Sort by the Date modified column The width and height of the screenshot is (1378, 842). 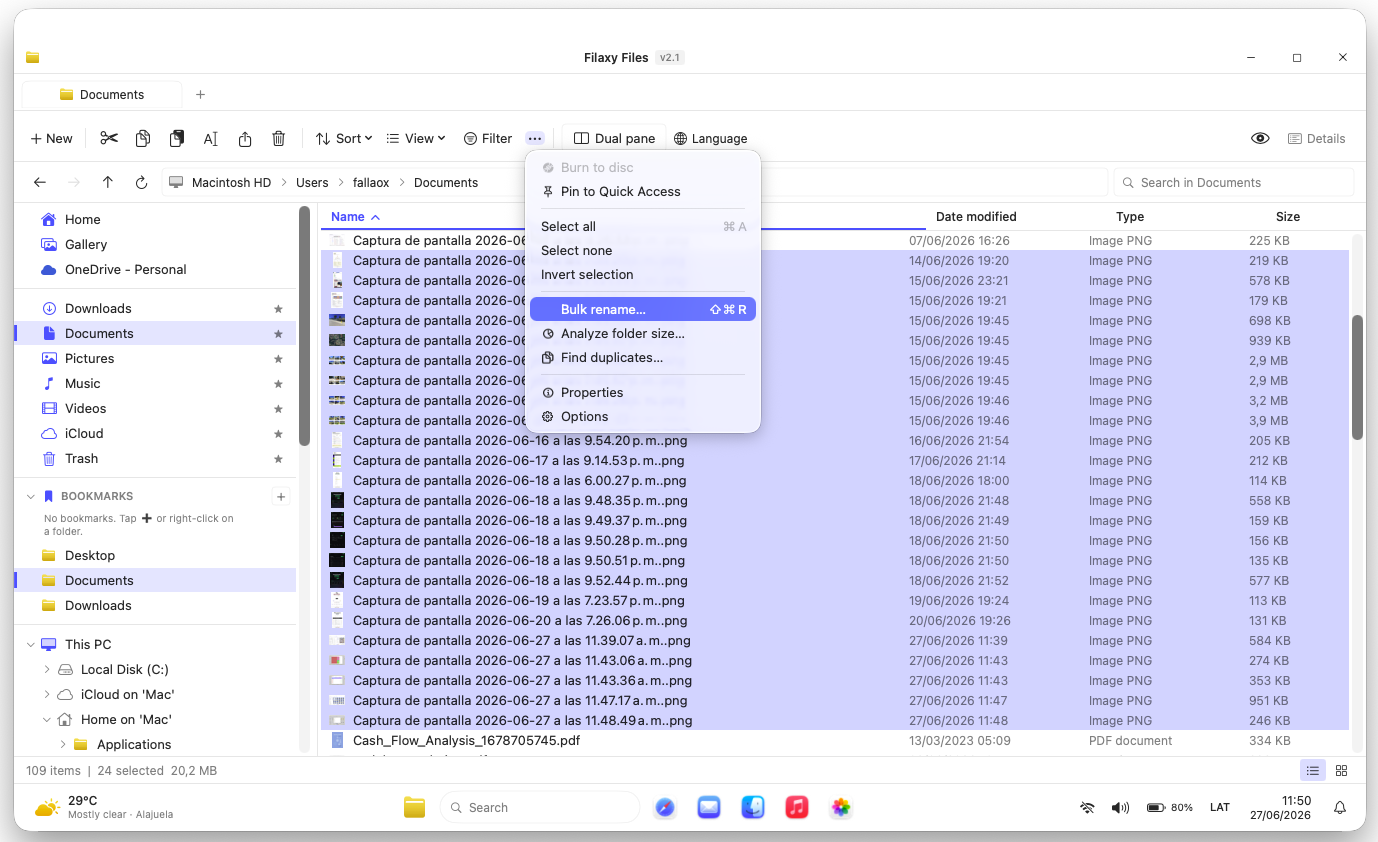coord(976,217)
